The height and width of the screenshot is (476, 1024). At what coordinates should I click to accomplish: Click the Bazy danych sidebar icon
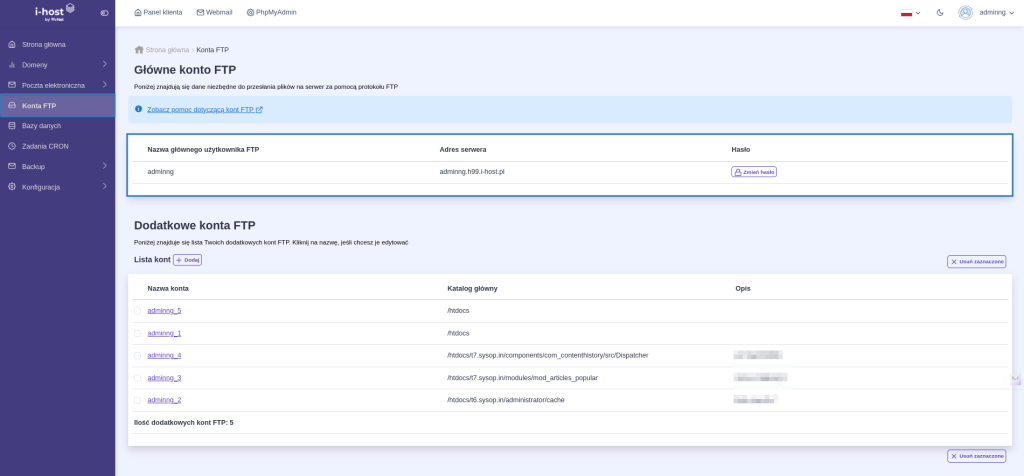coord(12,126)
